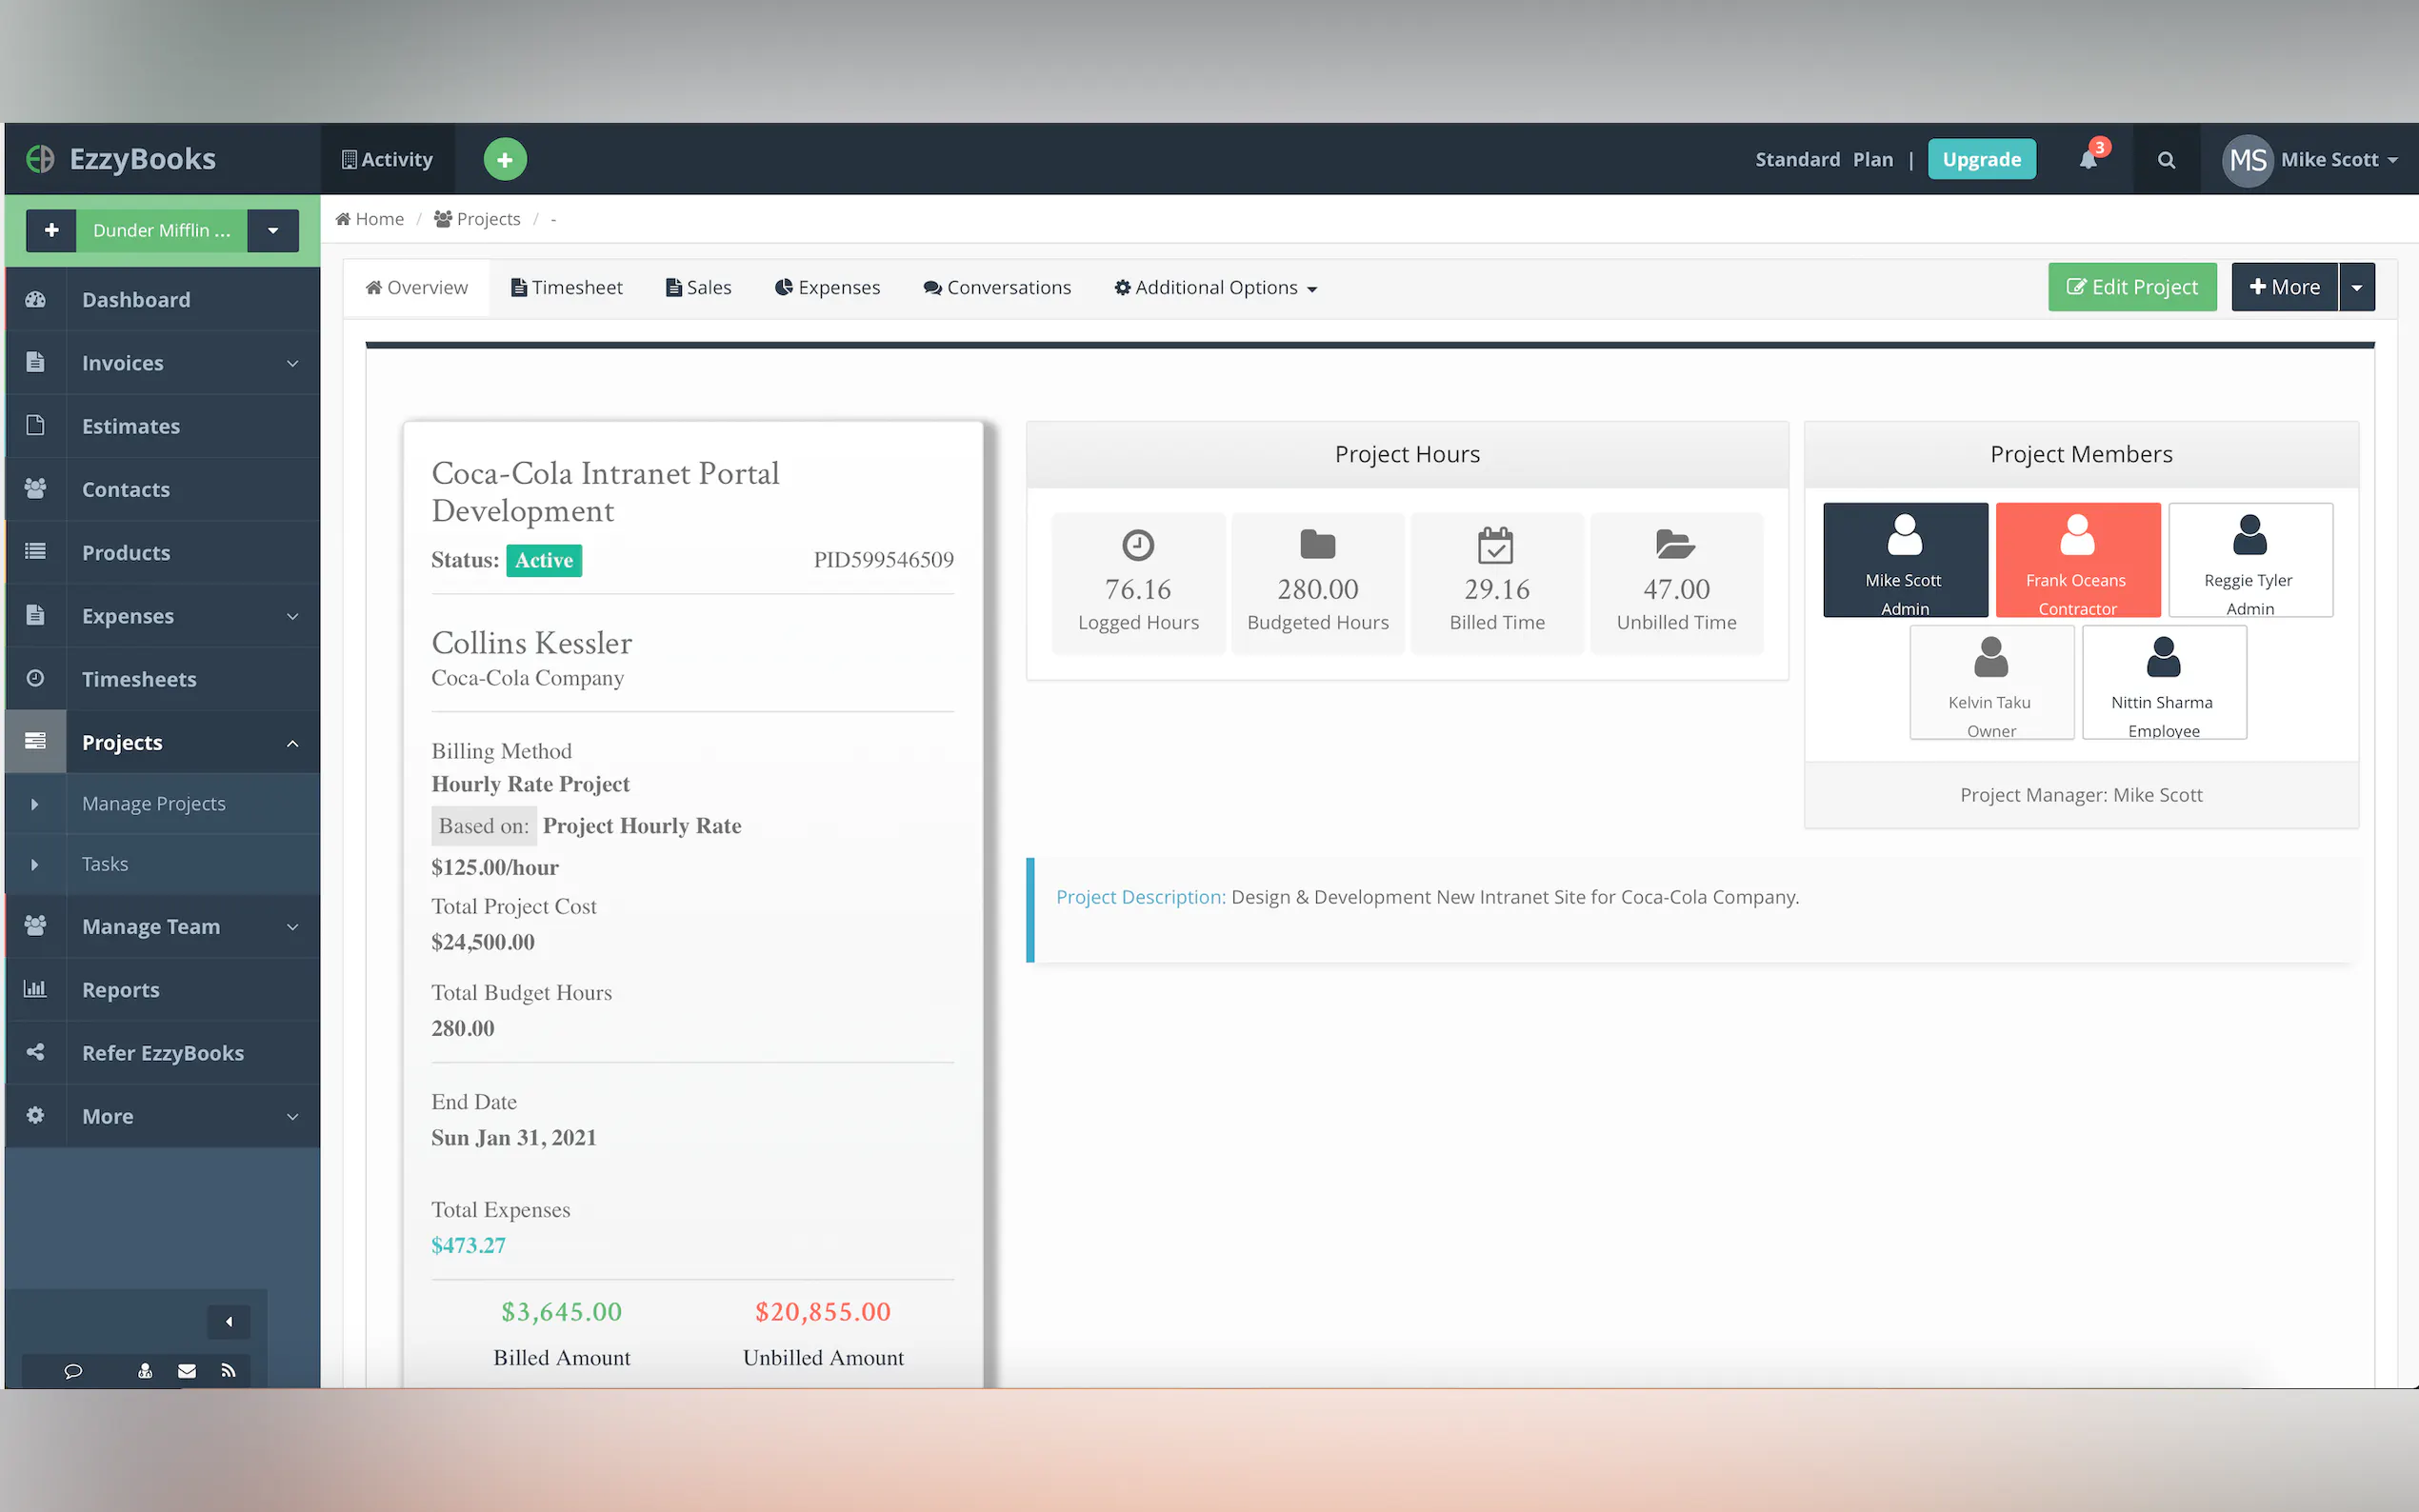Click the Timesheets clock icon in sidebar

pyautogui.click(x=35, y=678)
